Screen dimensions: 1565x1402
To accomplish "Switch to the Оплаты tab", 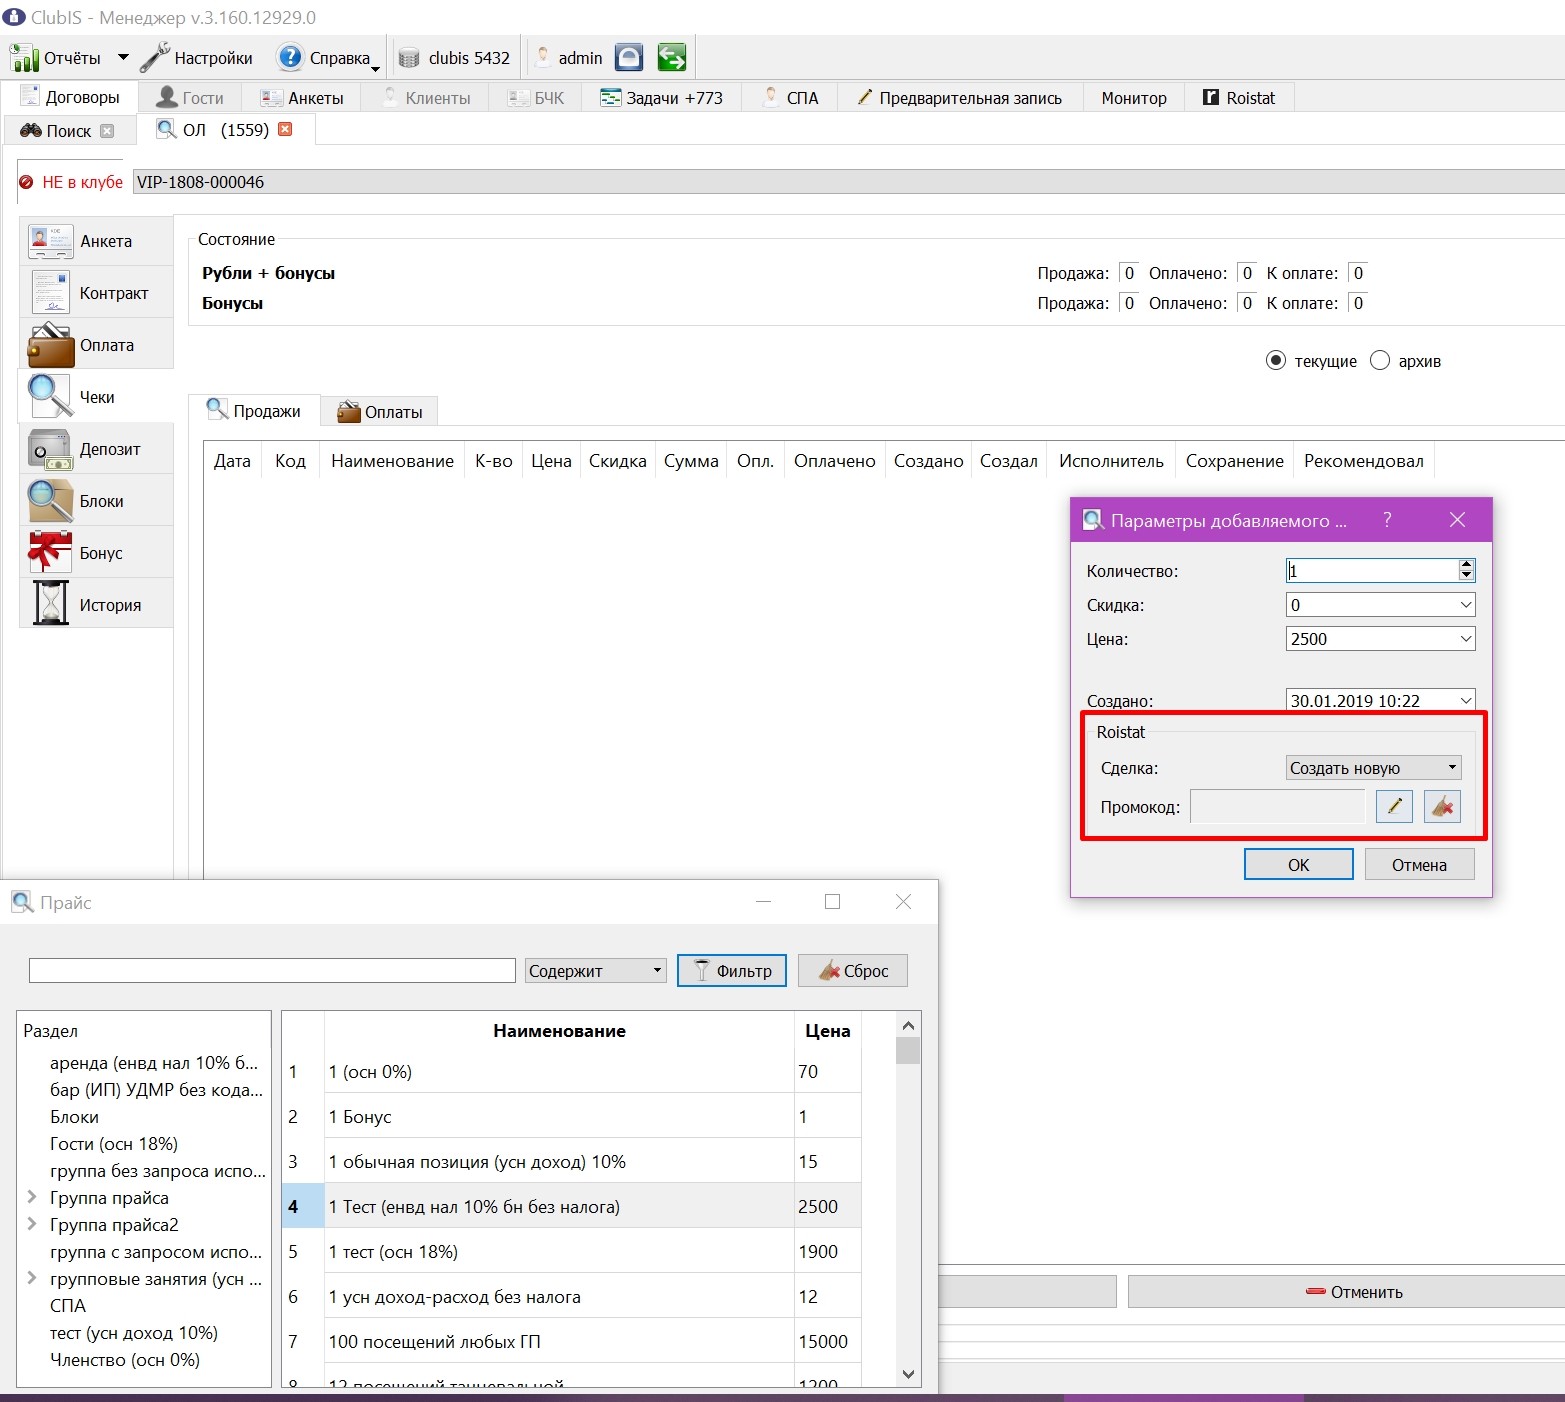I will 380,412.
